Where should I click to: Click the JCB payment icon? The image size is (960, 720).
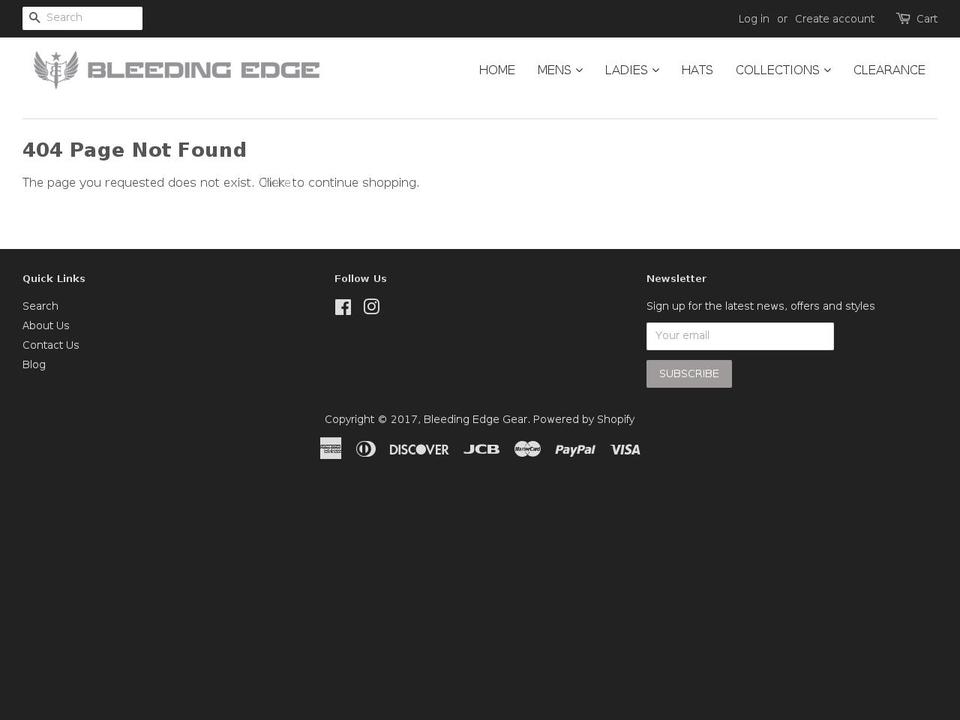click(x=481, y=449)
